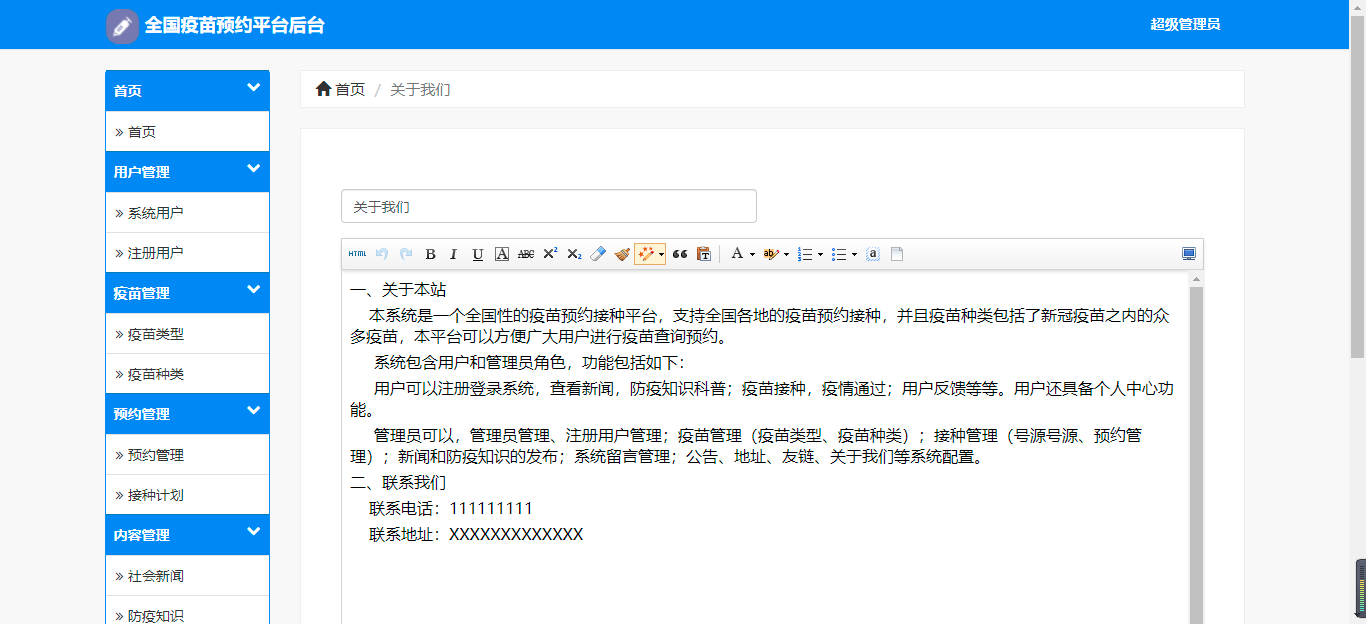Click the home icon in breadcrumb
This screenshot has width=1366, height=624.
click(323, 89)
